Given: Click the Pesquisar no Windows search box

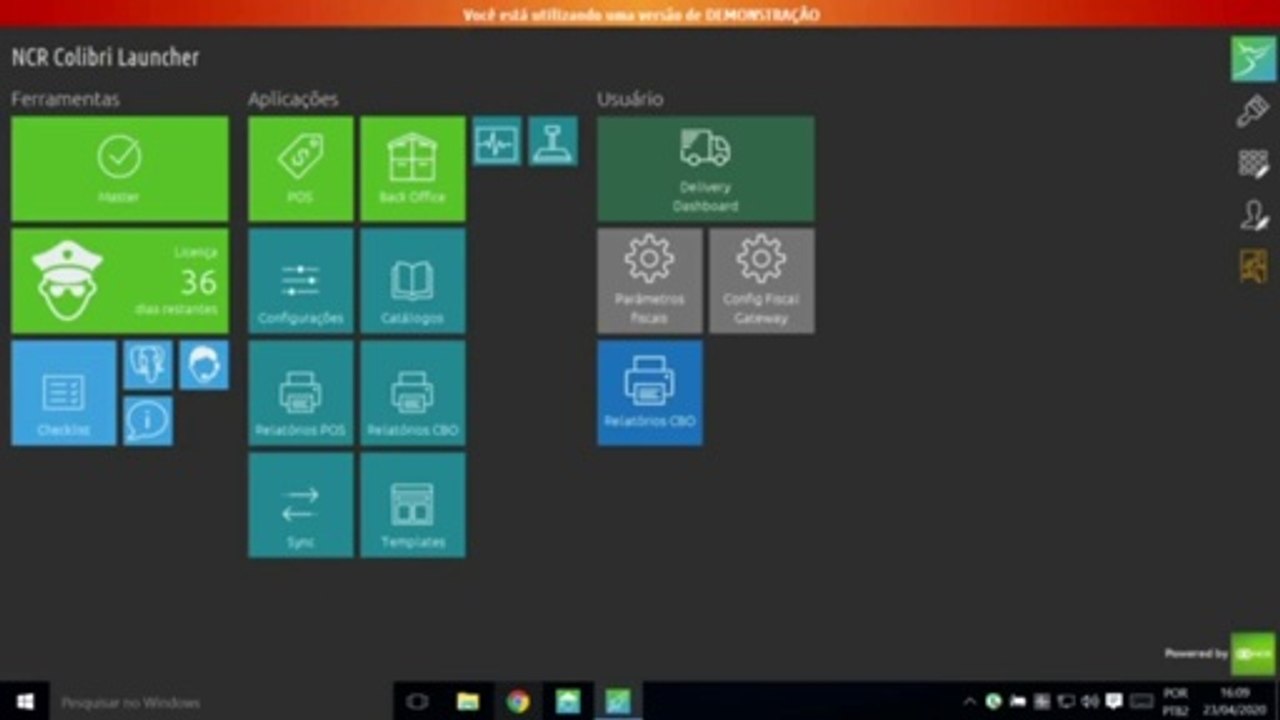Looking at the screenshot, I should pos(220,702).
